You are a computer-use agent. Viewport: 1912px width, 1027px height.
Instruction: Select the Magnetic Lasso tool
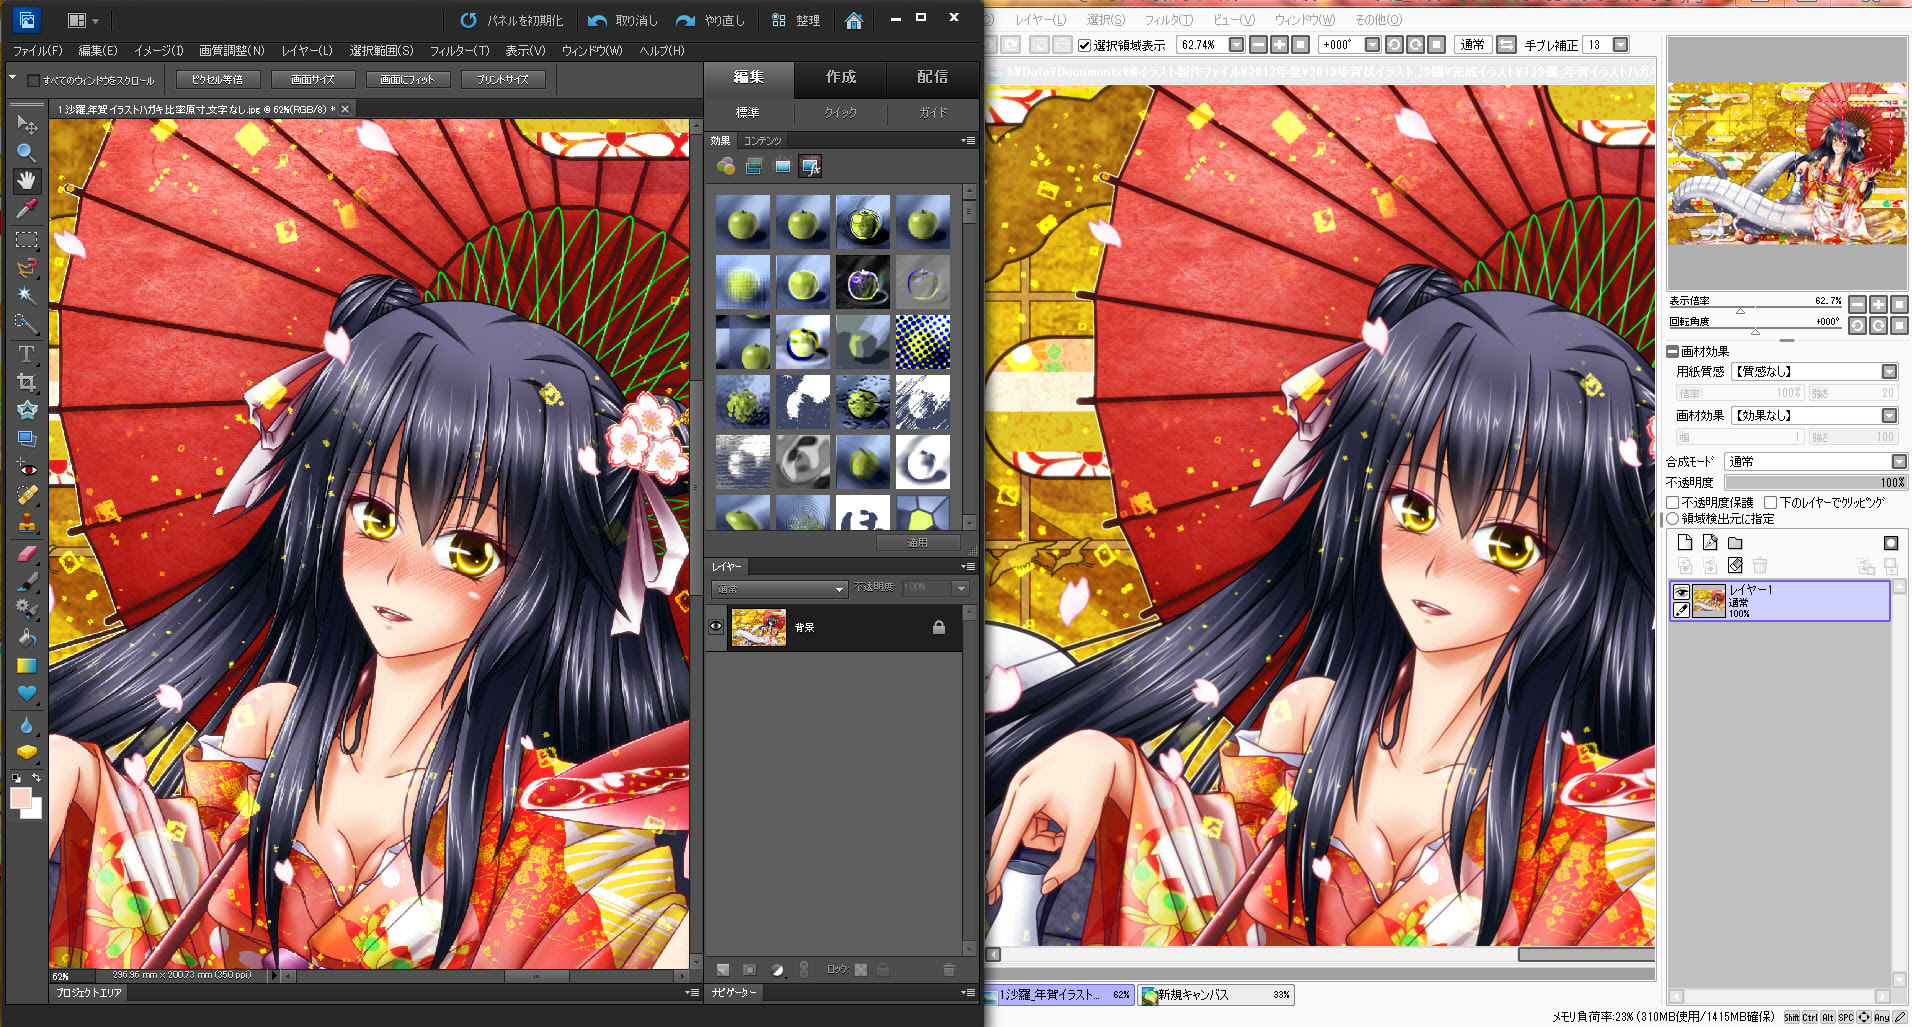tap(27, 267)
